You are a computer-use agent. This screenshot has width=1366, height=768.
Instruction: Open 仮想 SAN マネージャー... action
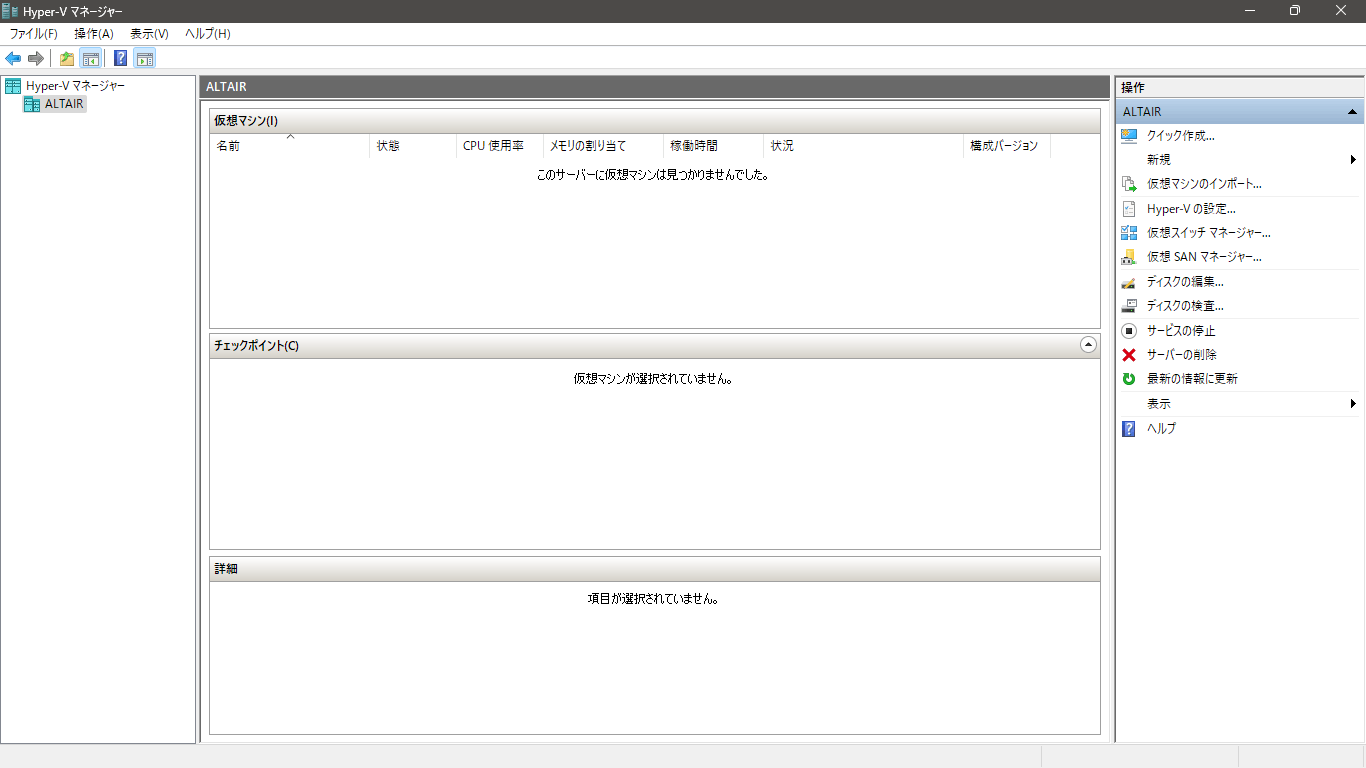click(x=1204, y=257)
